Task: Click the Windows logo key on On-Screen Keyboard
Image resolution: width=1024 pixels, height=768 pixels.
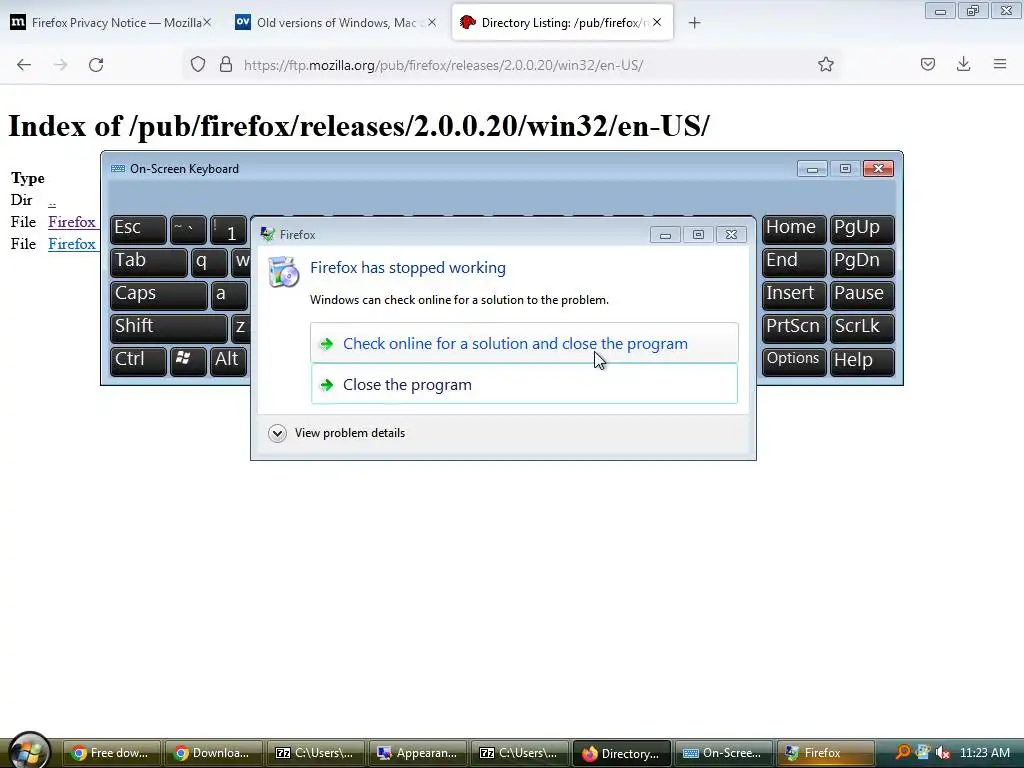Action: click(x=188, y=361)
